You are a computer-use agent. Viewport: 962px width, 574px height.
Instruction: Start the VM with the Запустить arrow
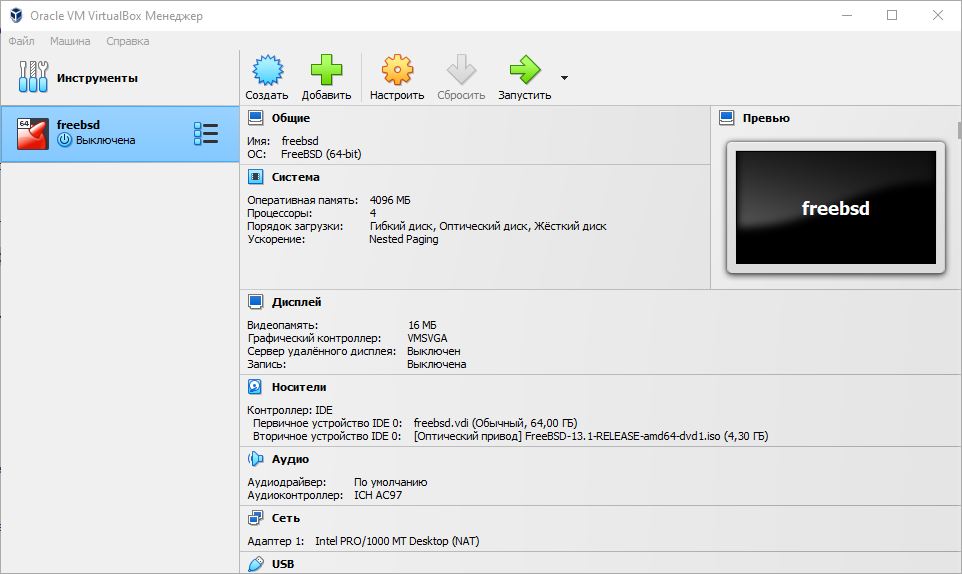pyautogui.click(x=525, y=70)
